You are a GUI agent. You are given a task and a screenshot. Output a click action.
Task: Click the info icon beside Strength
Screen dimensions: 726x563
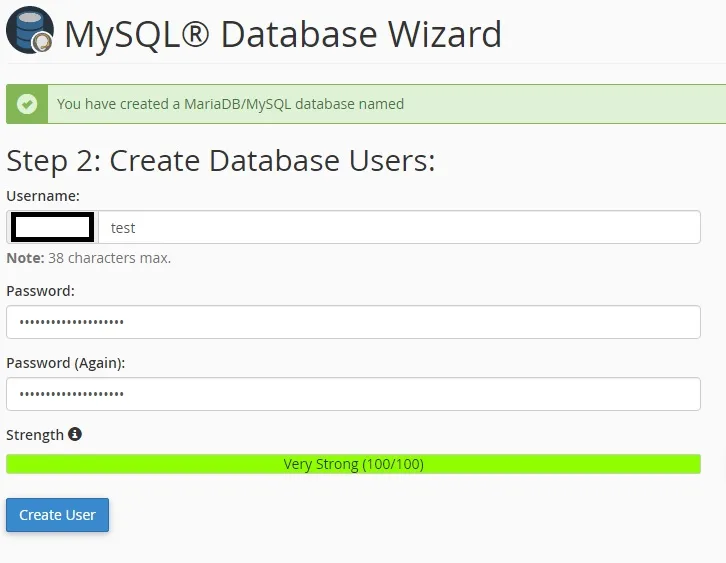click(75, 435)
